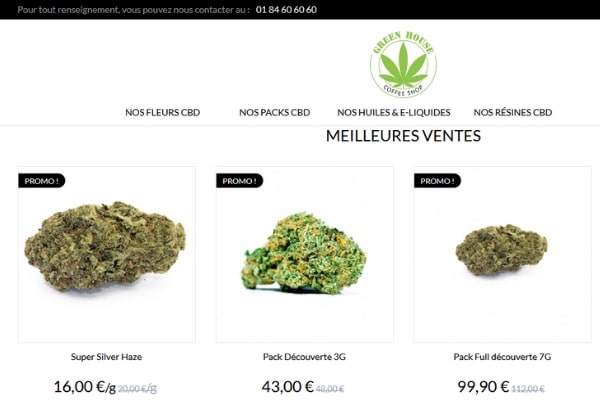600x400 pixels.
Task: Click the Pack Full découverte 7G title
Action: pos(502,357)
